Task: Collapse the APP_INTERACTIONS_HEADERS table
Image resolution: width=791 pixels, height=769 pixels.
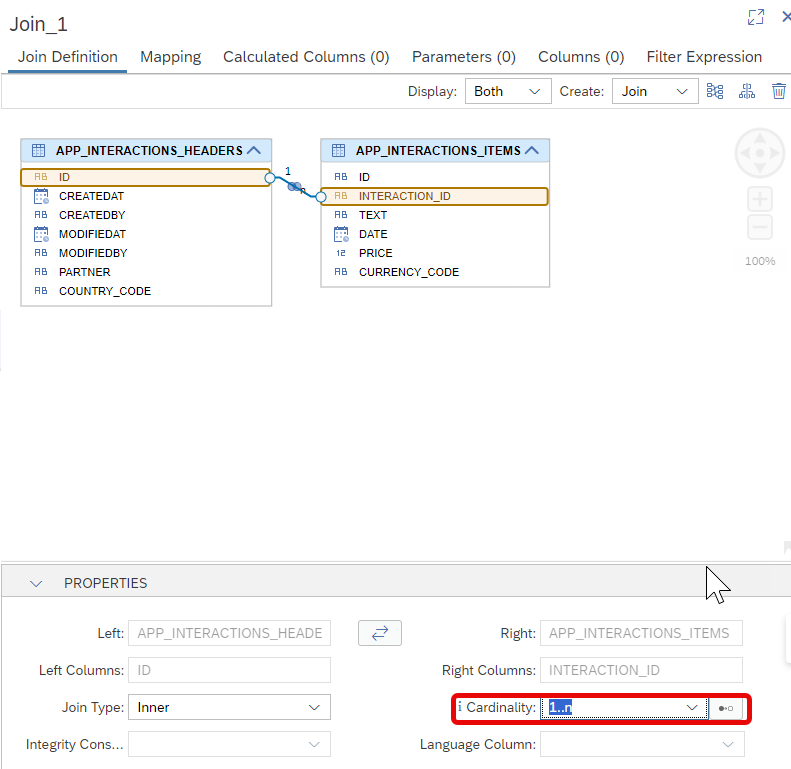Action: [x=254, y=150]
